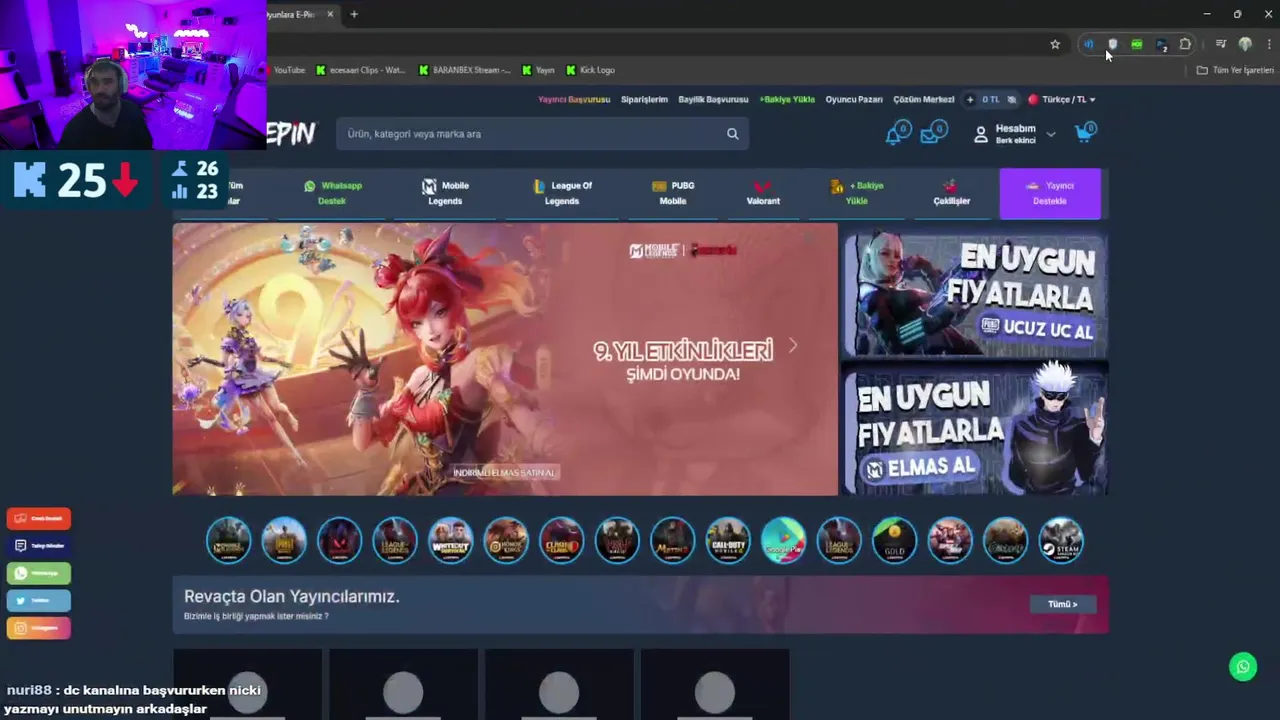Image resolution: width=1280 pixels, height=720 pixels.
Task: Open the Siparişlerim link
Action: [644, 100]
